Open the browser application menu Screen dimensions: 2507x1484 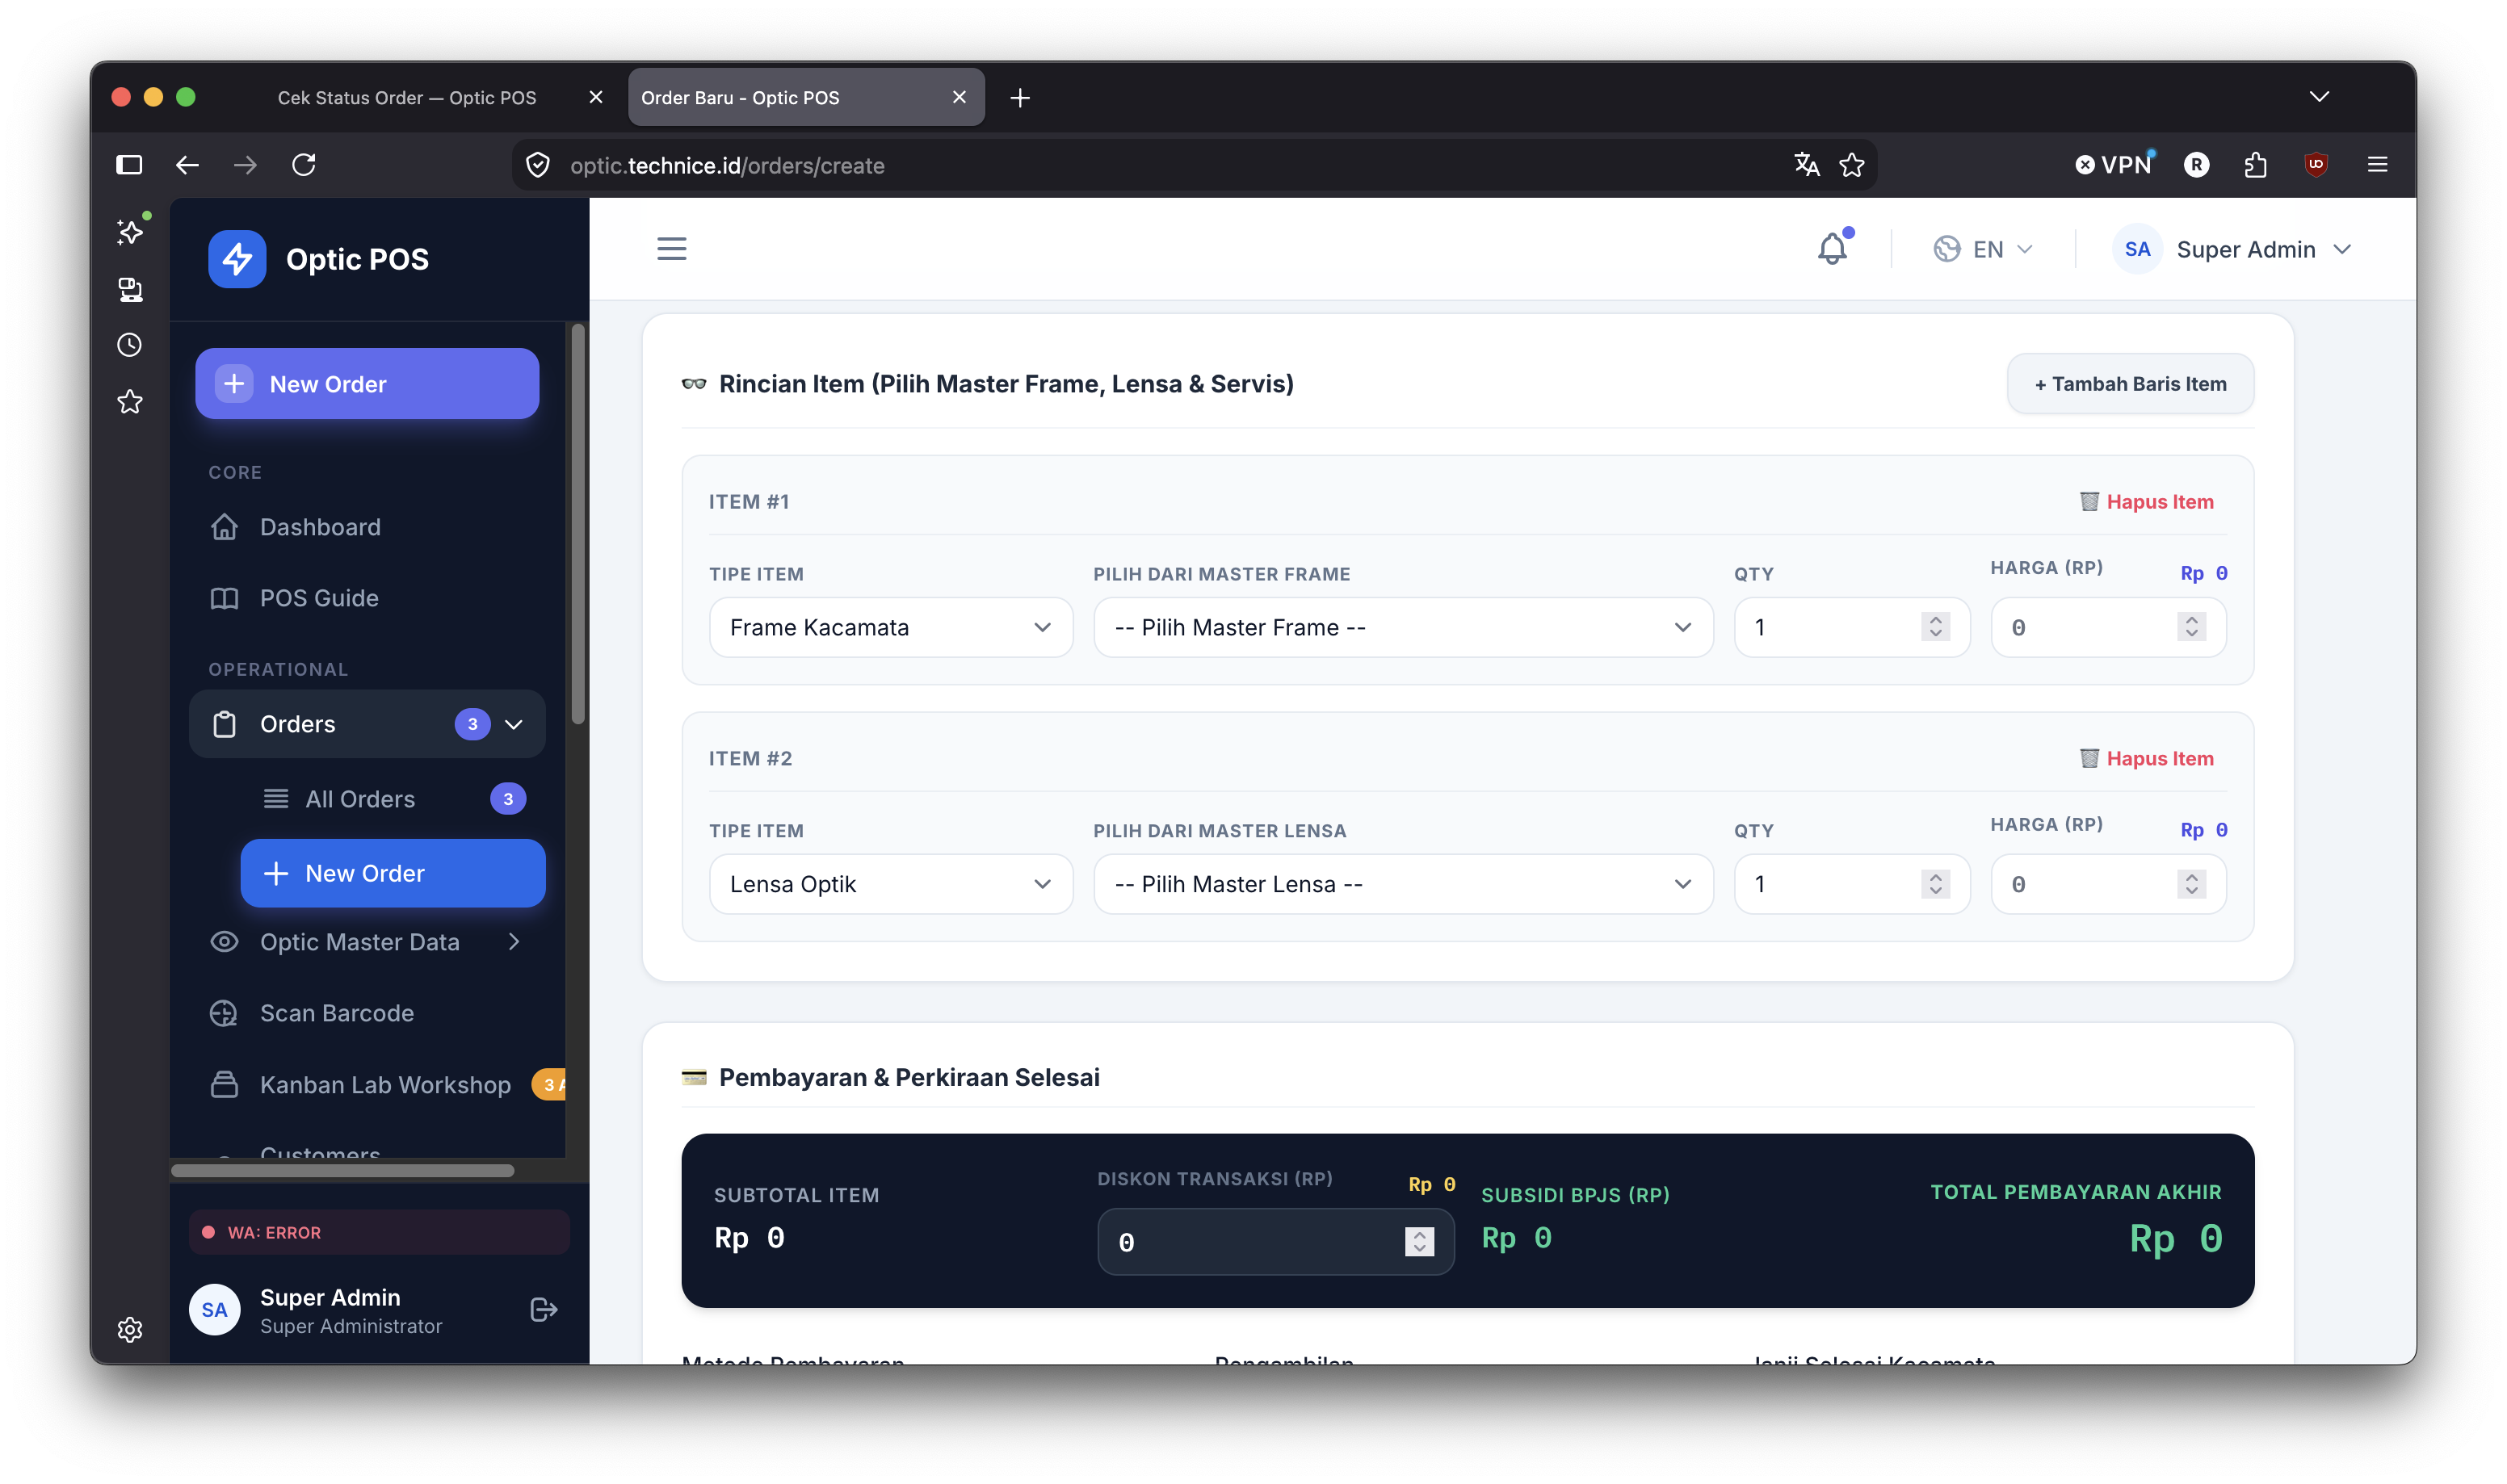coord(2377,165)
